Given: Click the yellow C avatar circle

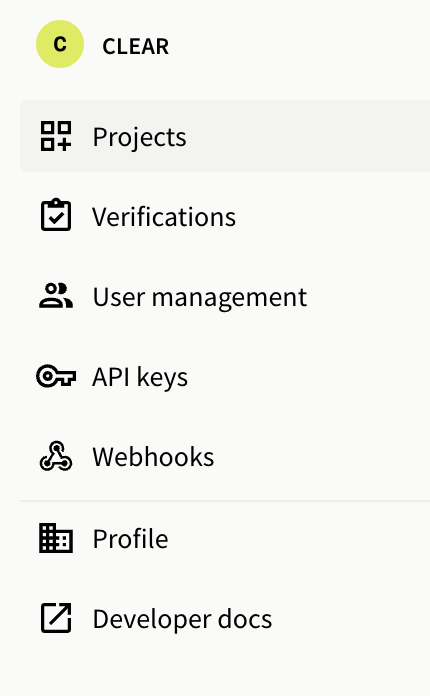Looking at the screenshot, I should tap(60, 44).
